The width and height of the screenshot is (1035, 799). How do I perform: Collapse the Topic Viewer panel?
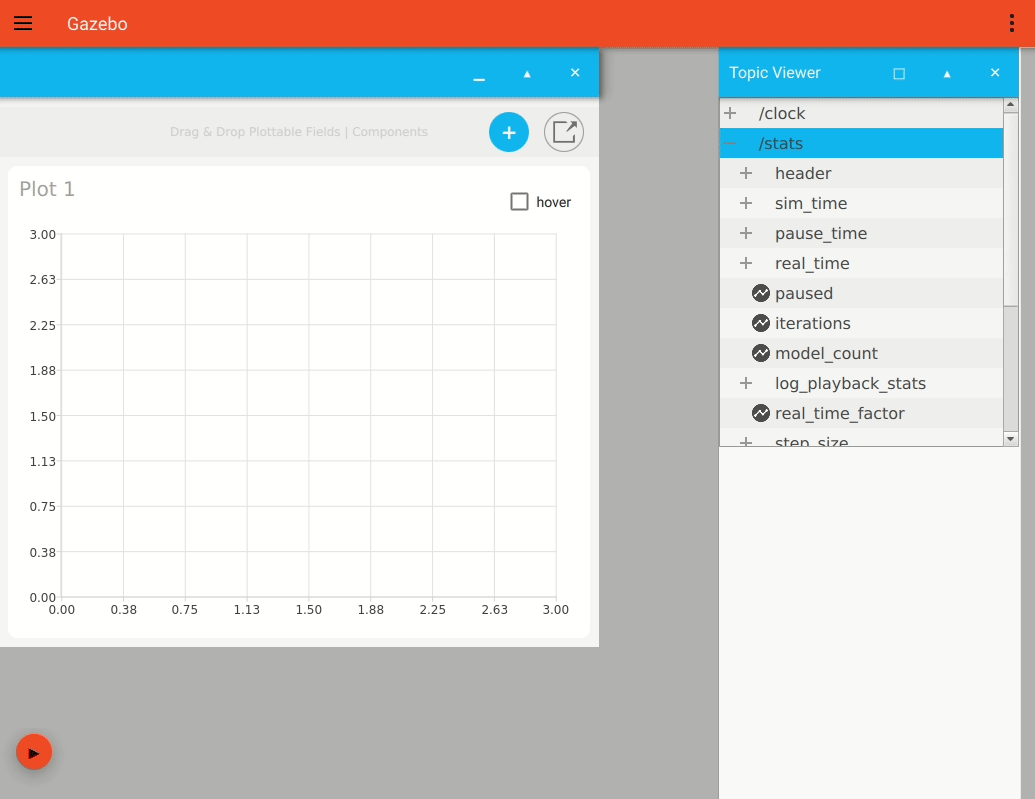946,73
